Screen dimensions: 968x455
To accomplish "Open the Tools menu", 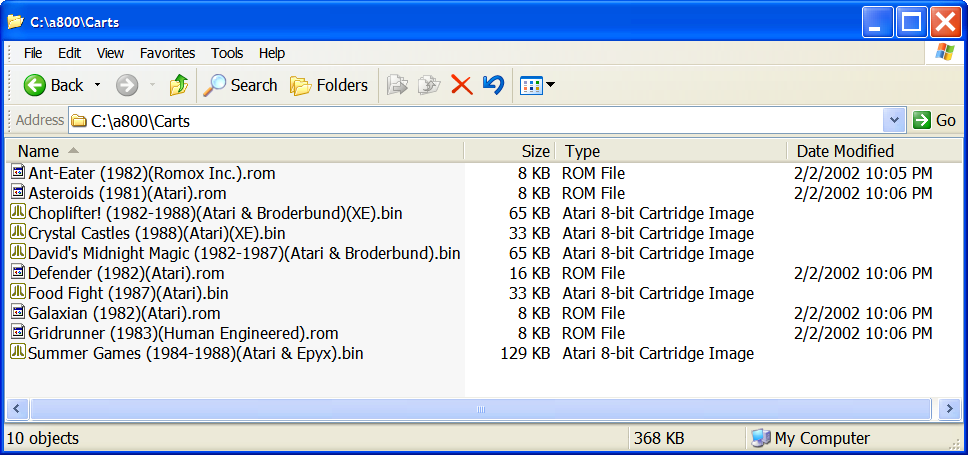I will (227, 53).
